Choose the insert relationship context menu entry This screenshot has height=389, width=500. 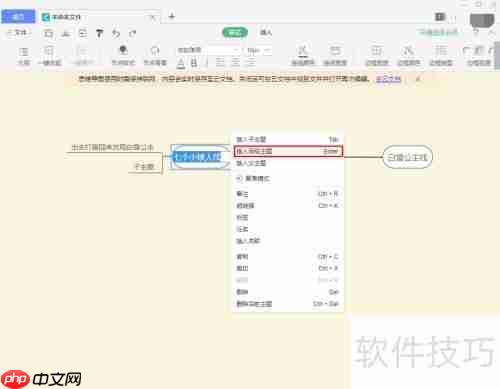pyautogui.click(x=288, y=241)
